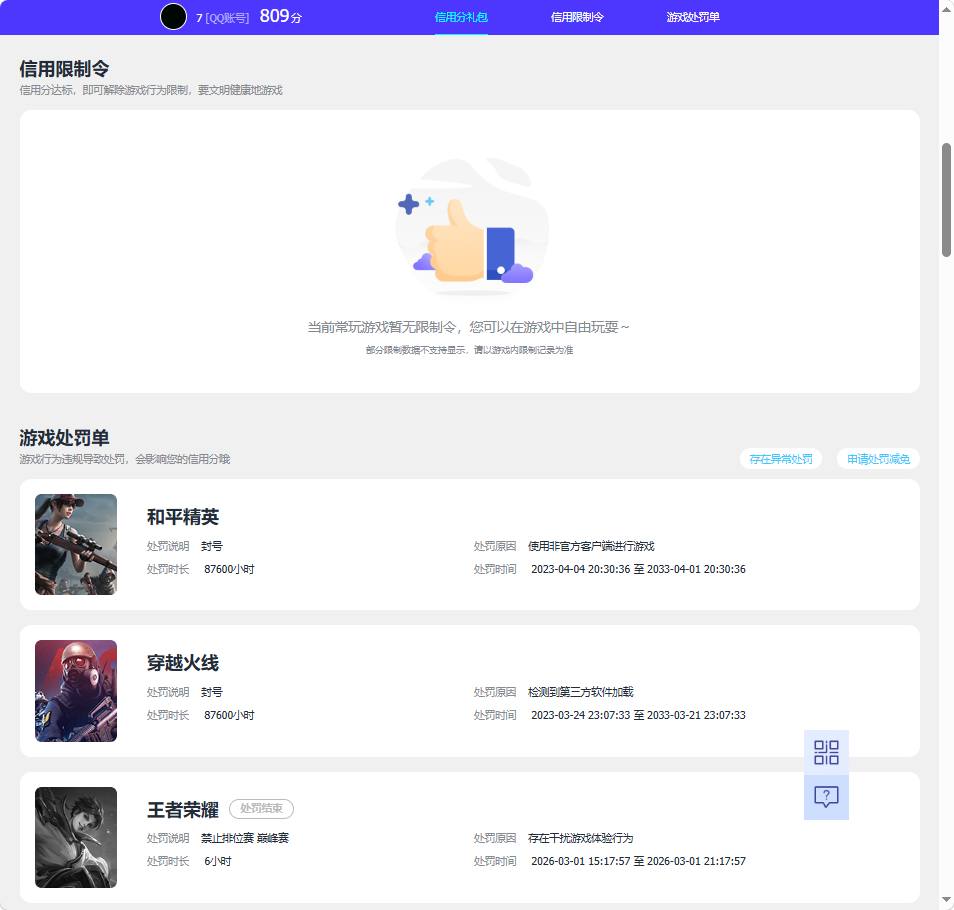Click 王者荣耀 penalty time 2026-03-01 15:17:57
The height and width of the screenshot is (910, 954).
click(580, 861)
